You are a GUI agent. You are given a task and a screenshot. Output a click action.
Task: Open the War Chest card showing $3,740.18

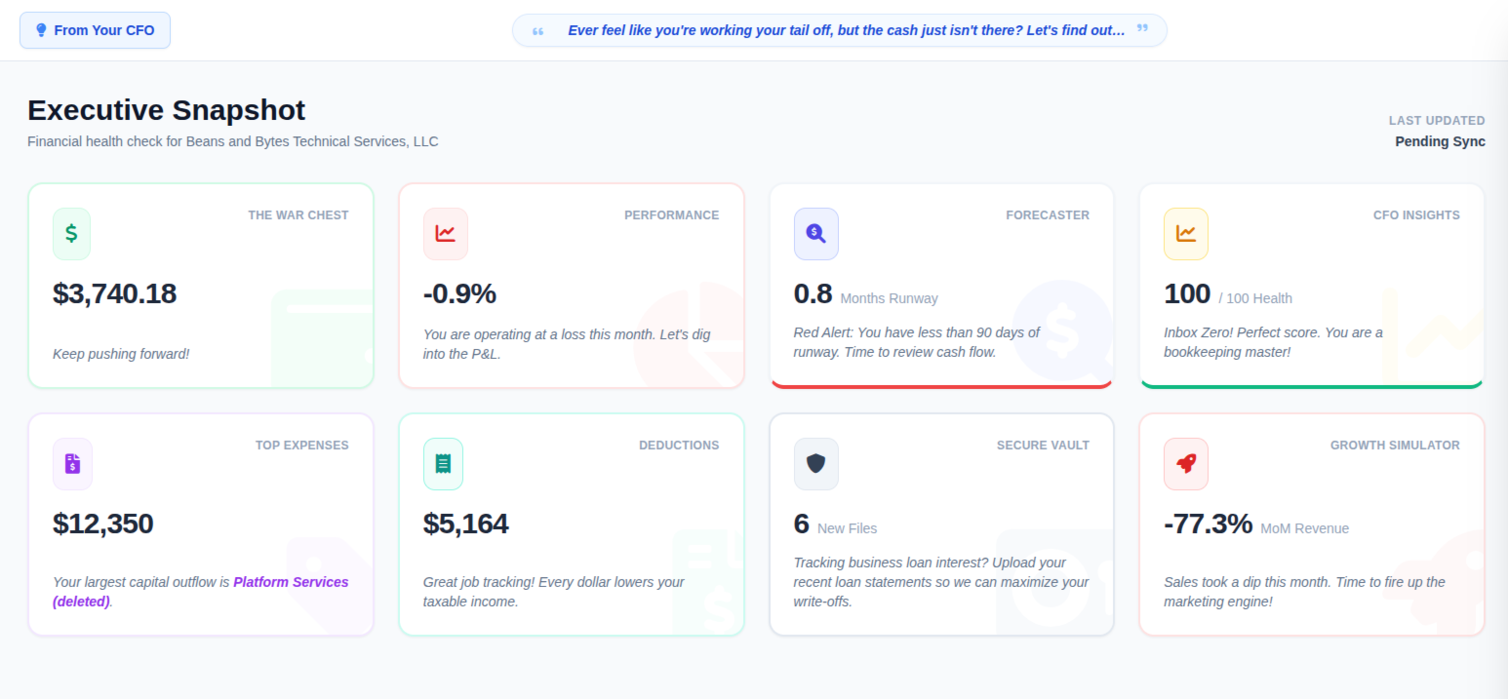pos(201,285)
